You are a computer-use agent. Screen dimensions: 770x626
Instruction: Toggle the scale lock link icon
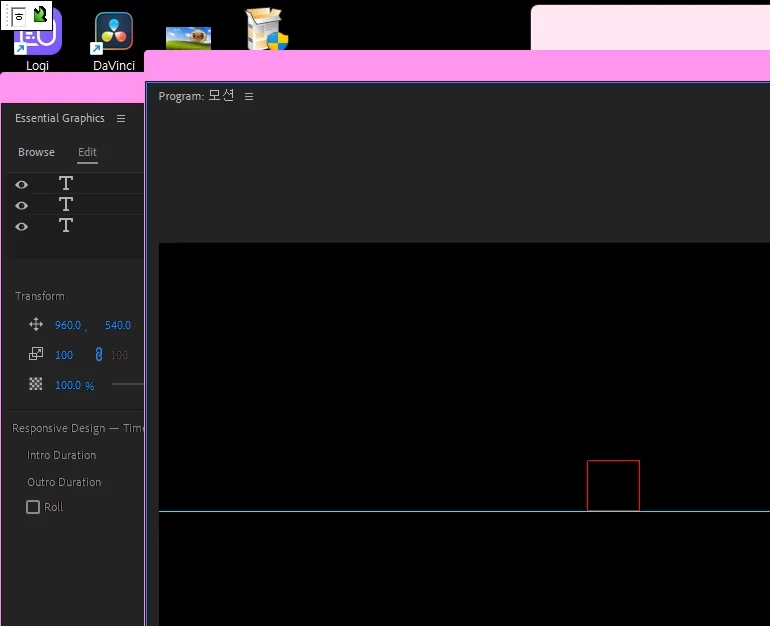99,354
